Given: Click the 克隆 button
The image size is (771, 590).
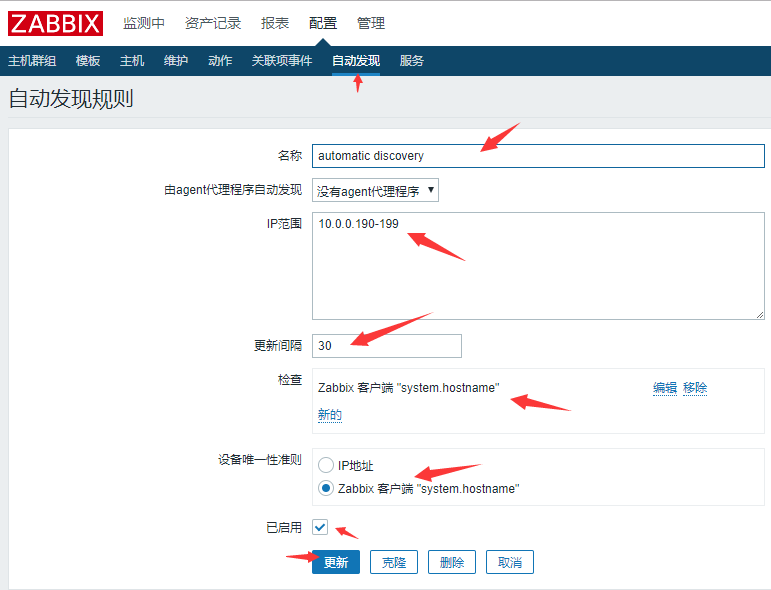Looking at the screenshot, I should coord(394,562).
